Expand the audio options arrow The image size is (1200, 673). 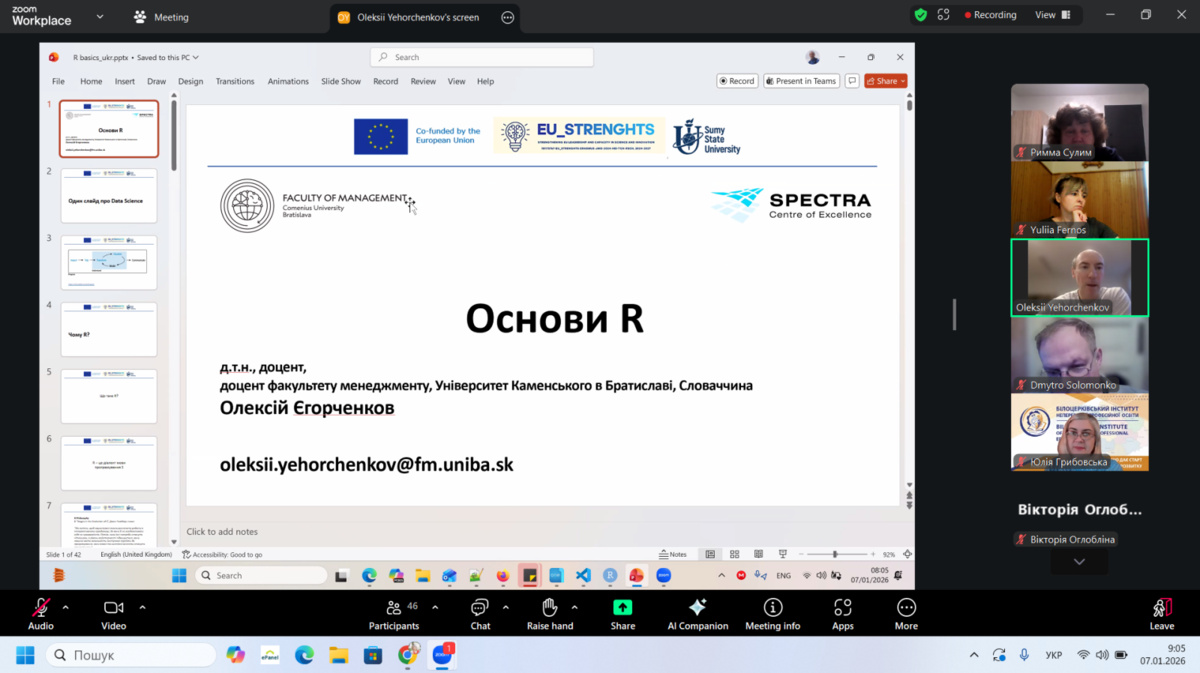click(x=66, y=607)
